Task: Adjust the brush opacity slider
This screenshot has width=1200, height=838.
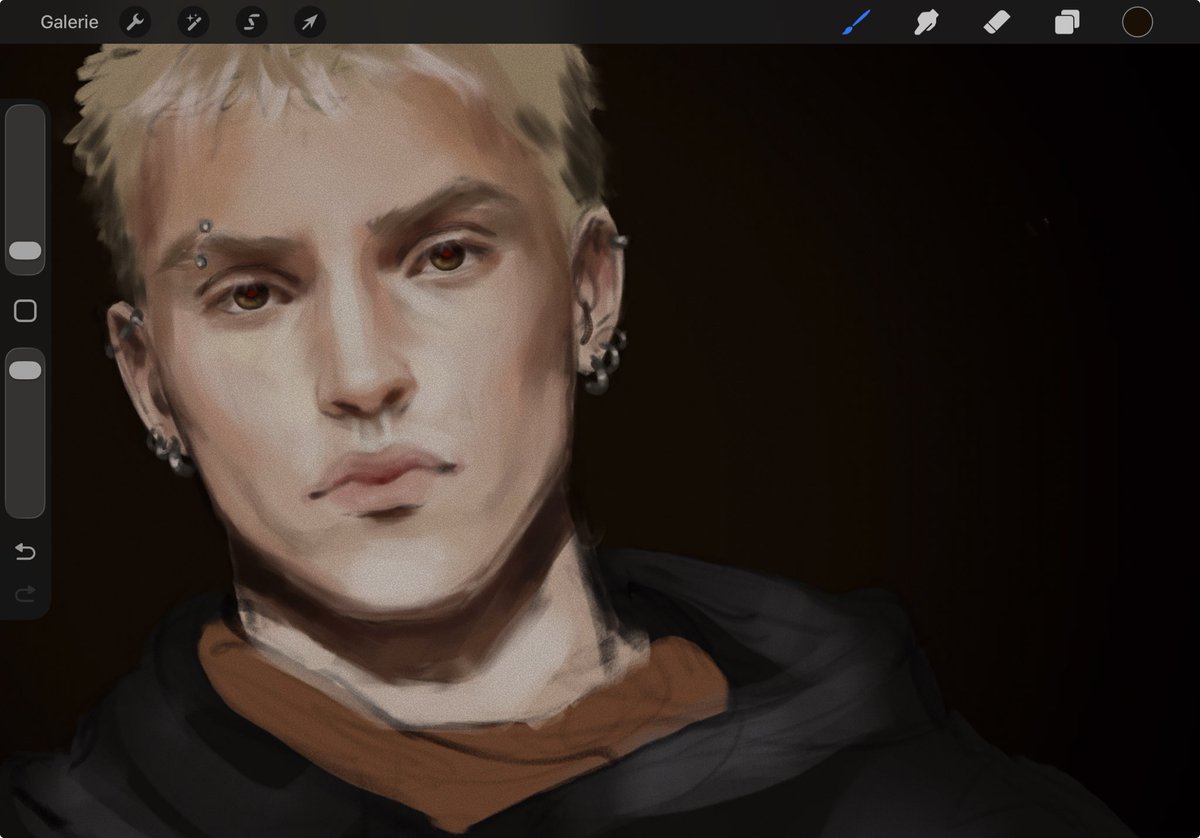Action: (x=25, y=432)
